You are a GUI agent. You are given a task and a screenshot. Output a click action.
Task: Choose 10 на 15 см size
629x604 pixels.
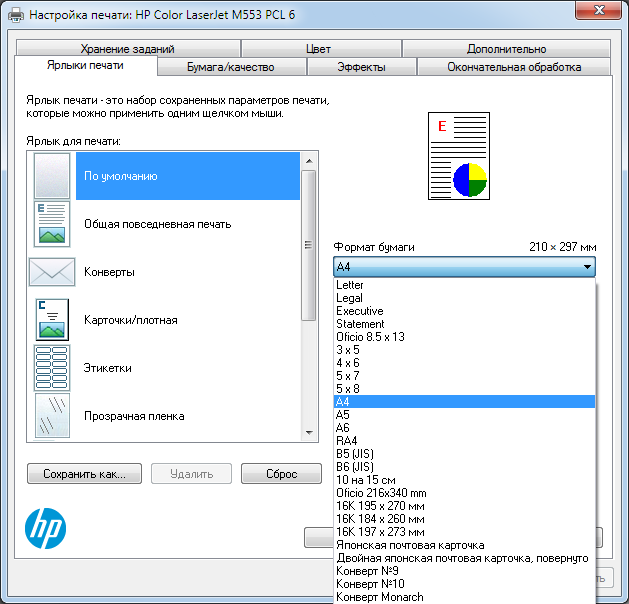point(464,480)
